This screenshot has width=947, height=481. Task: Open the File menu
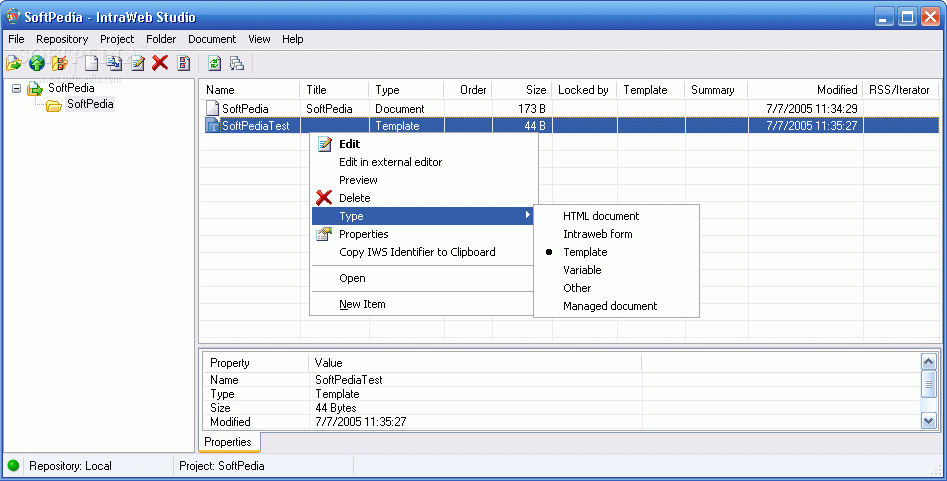tap(16, 39)
